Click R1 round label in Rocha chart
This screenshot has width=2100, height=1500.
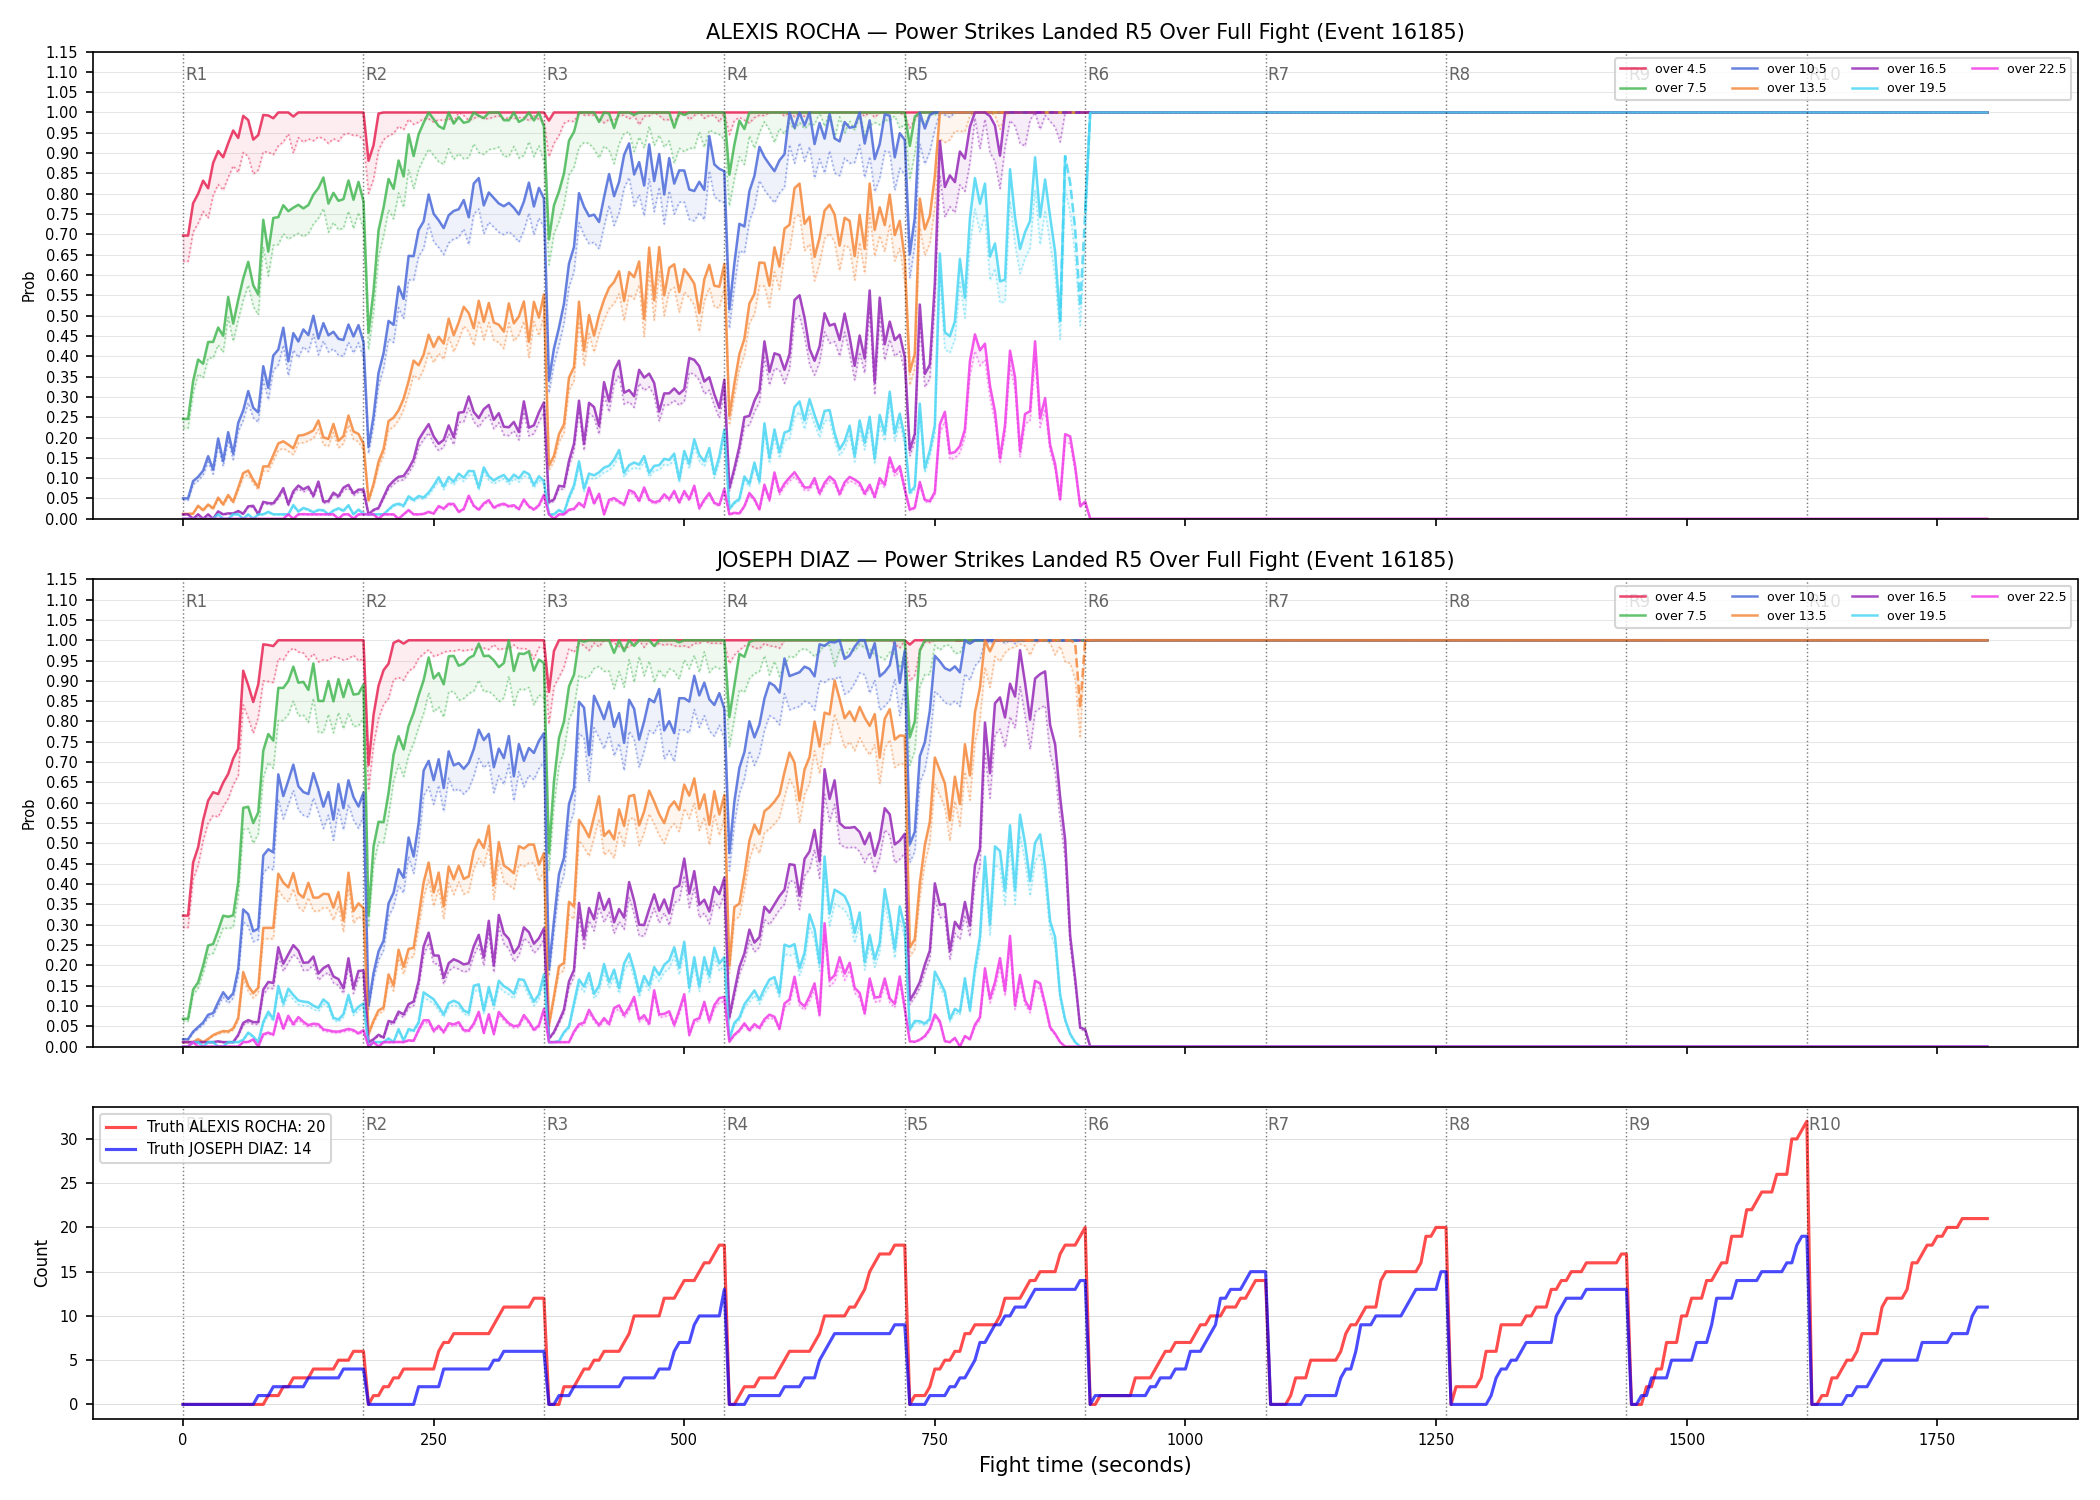[196, 74]
